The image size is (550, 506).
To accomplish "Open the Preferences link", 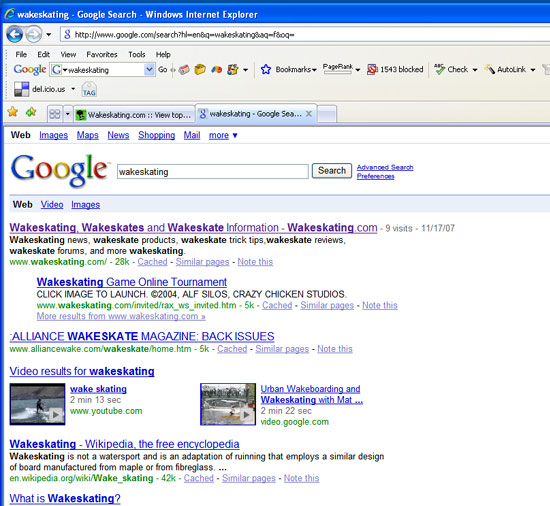I will point(375,176).
